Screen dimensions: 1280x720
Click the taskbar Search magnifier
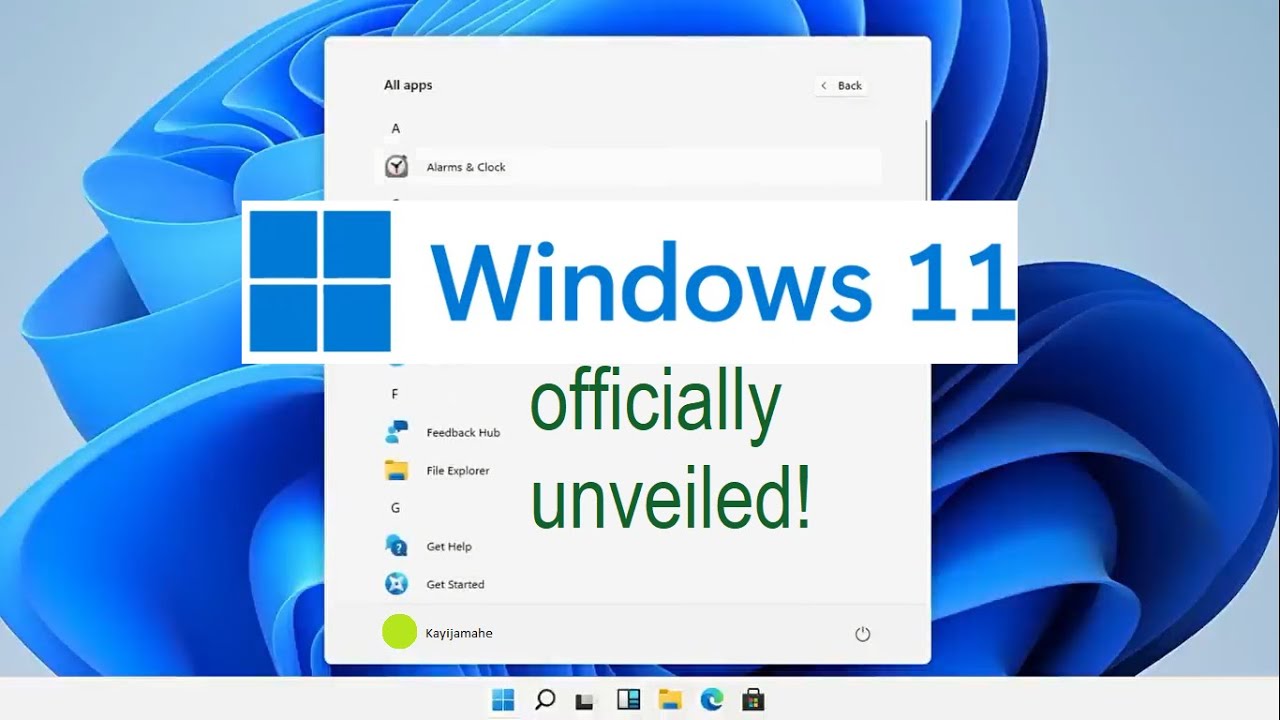pos(545,700)
